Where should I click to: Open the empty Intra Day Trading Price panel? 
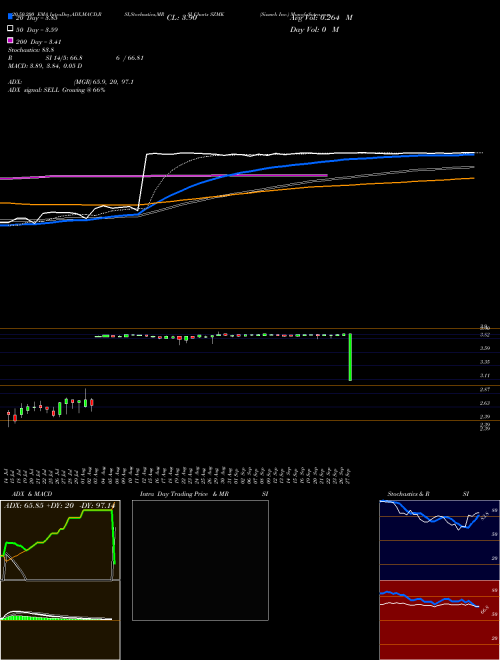[x=200, y=560]
